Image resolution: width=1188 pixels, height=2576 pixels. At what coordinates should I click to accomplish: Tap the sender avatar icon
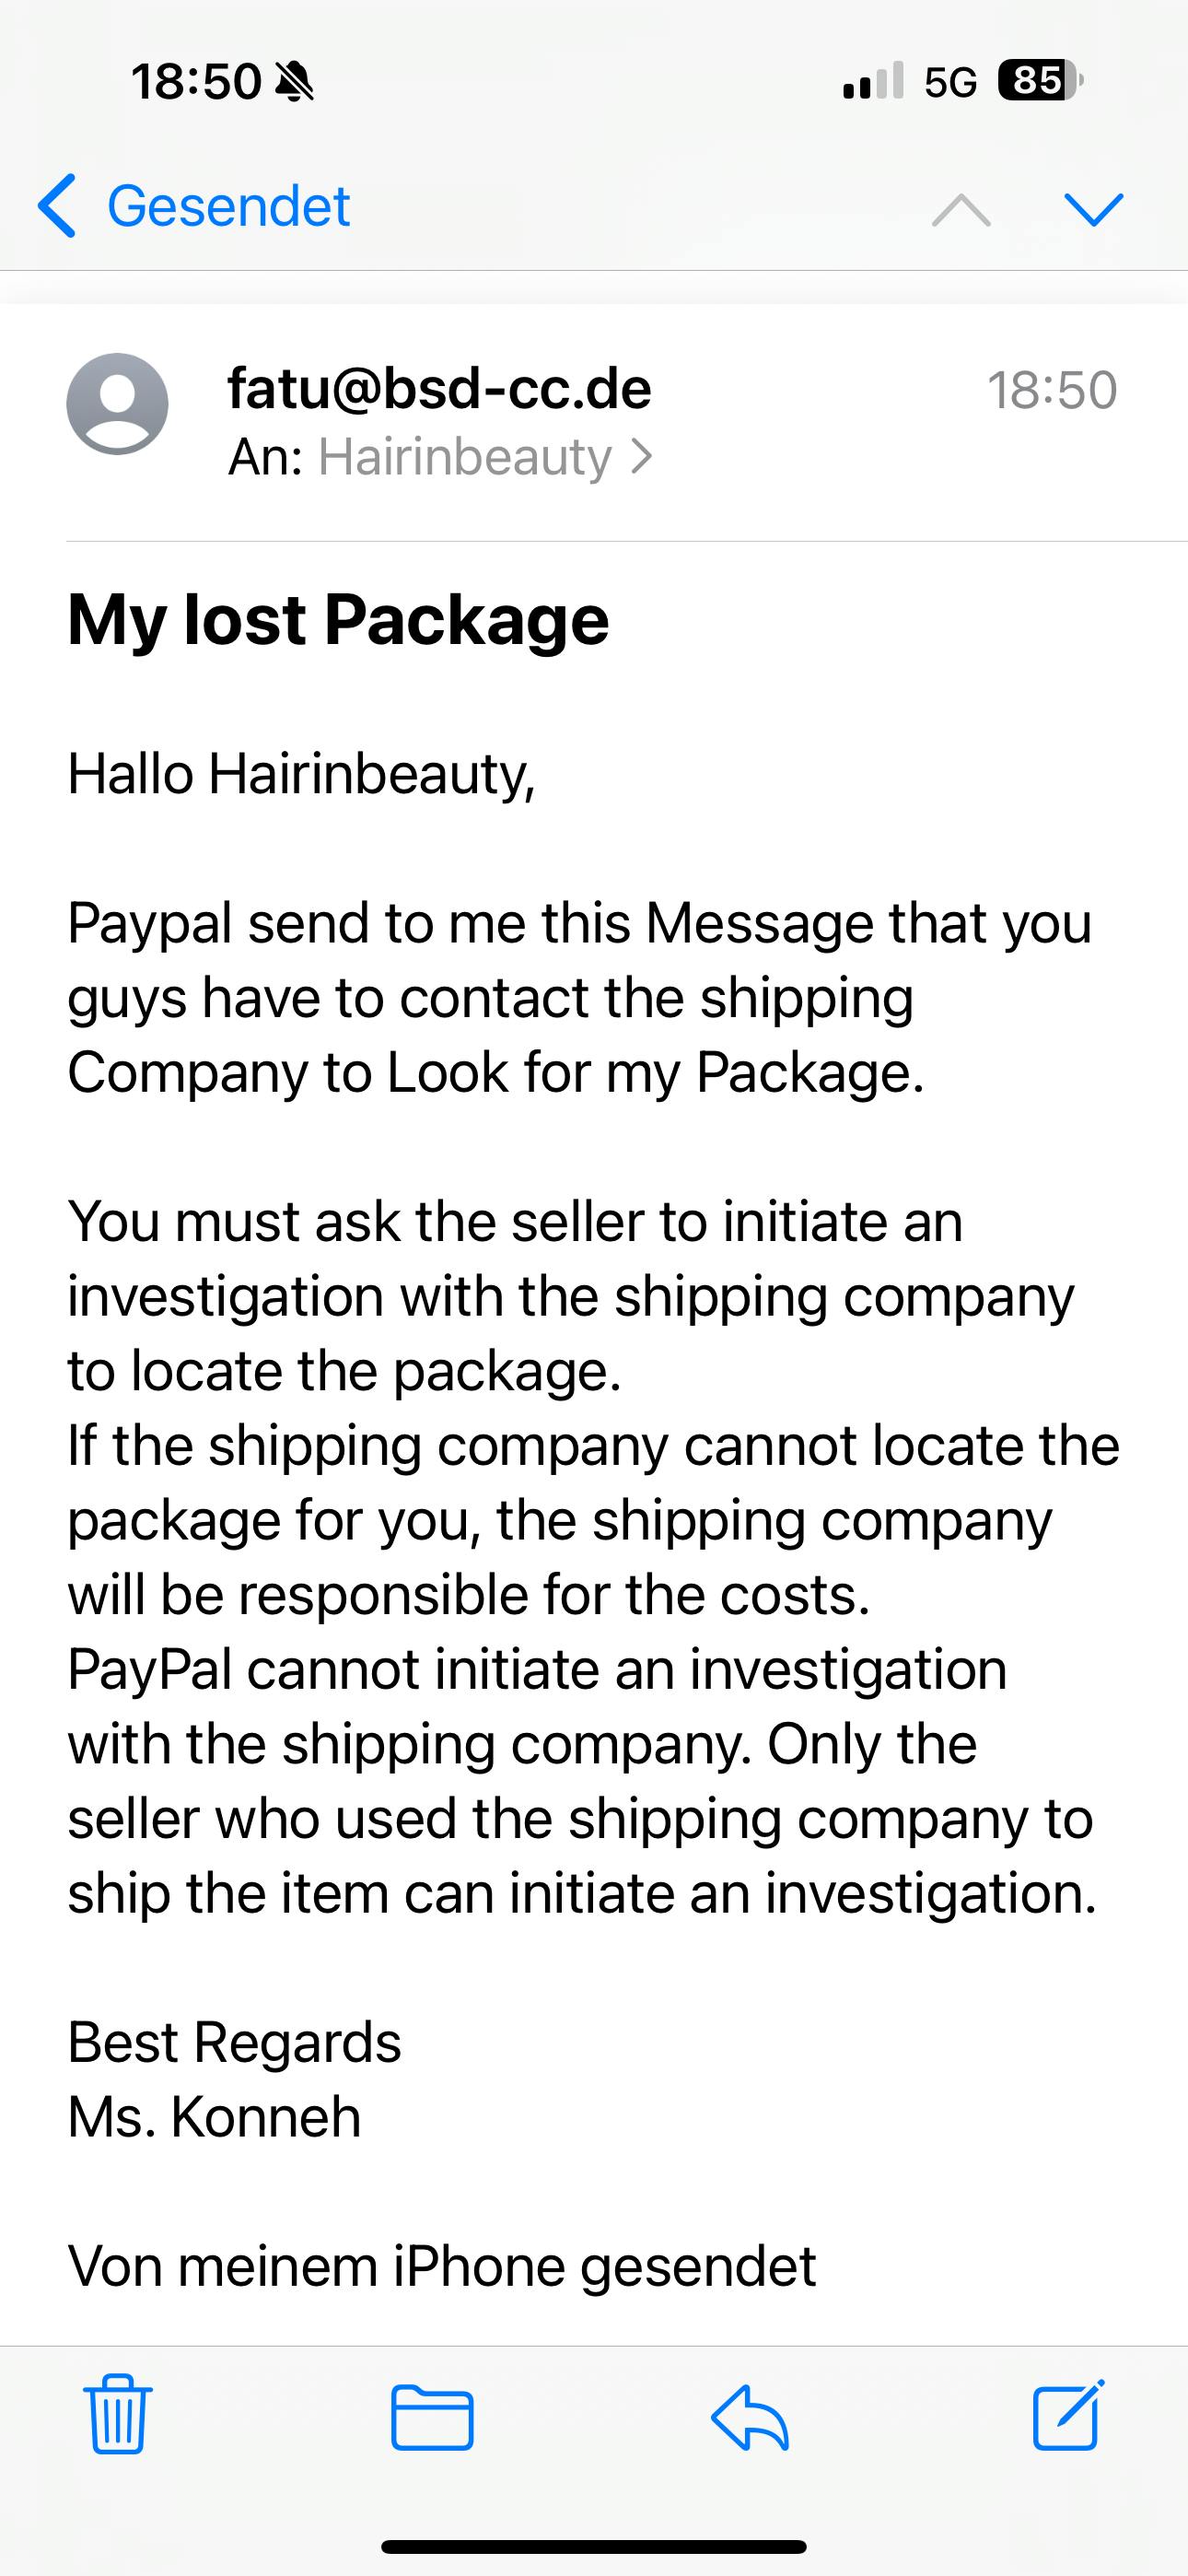coord(117,404)
